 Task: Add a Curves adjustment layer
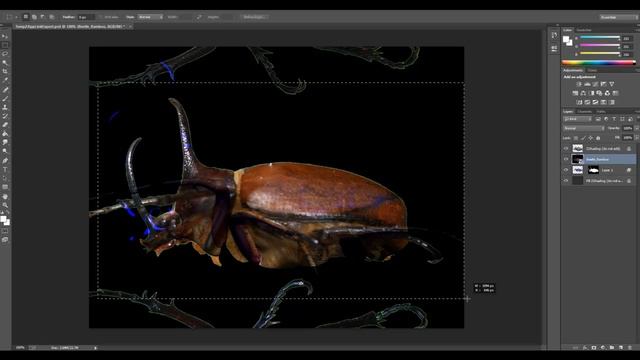pyautogui.click(x=595, y=84)
